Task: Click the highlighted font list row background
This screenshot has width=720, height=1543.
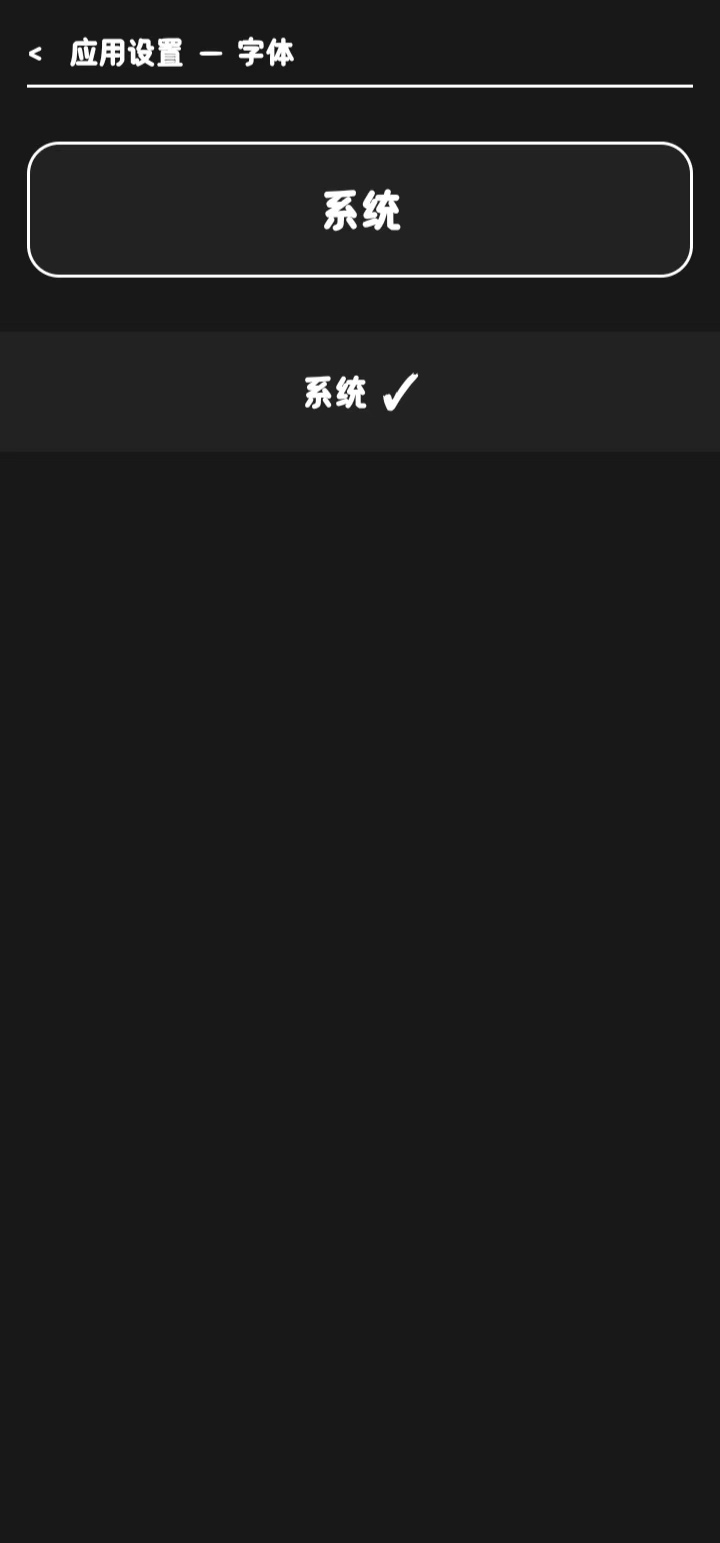Action: click(360, 392)
